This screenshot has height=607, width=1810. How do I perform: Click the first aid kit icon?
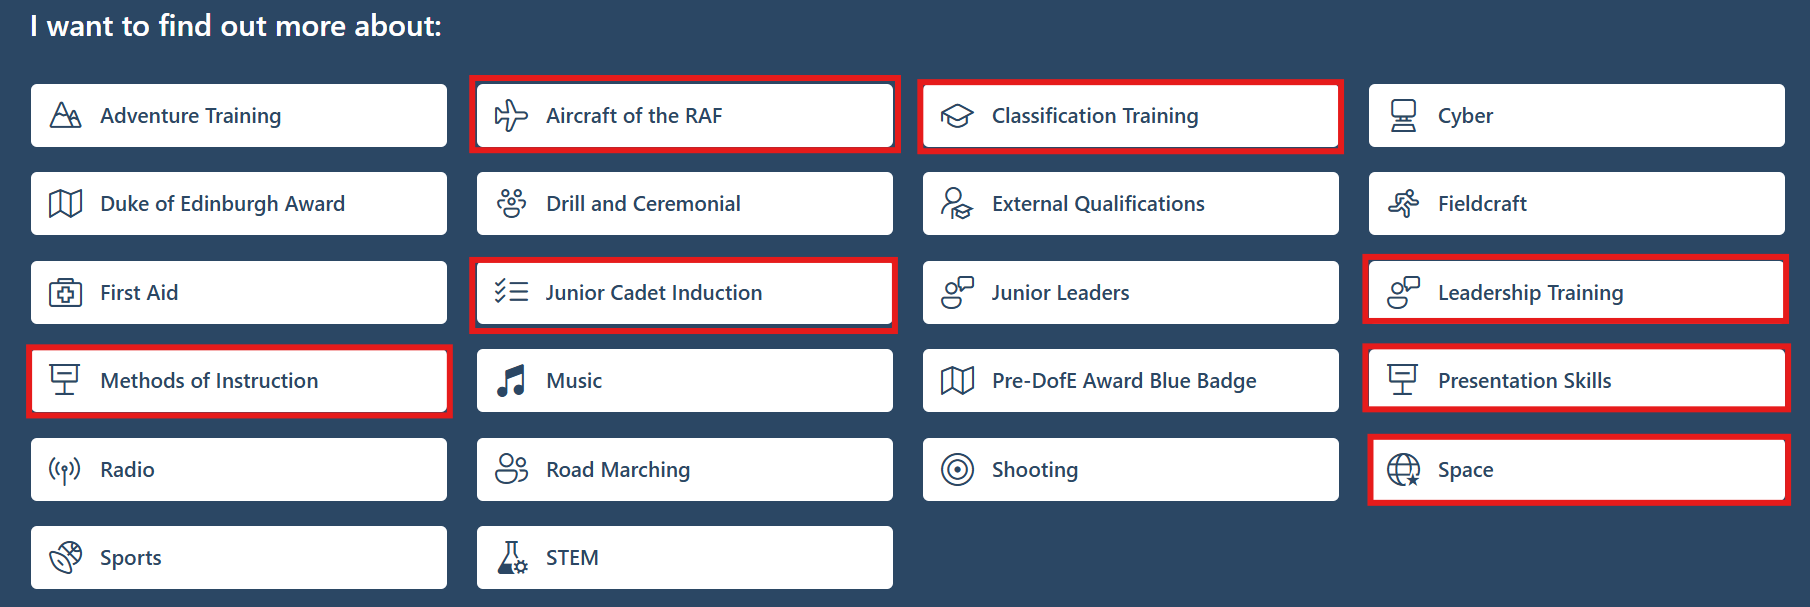[66, 293]
